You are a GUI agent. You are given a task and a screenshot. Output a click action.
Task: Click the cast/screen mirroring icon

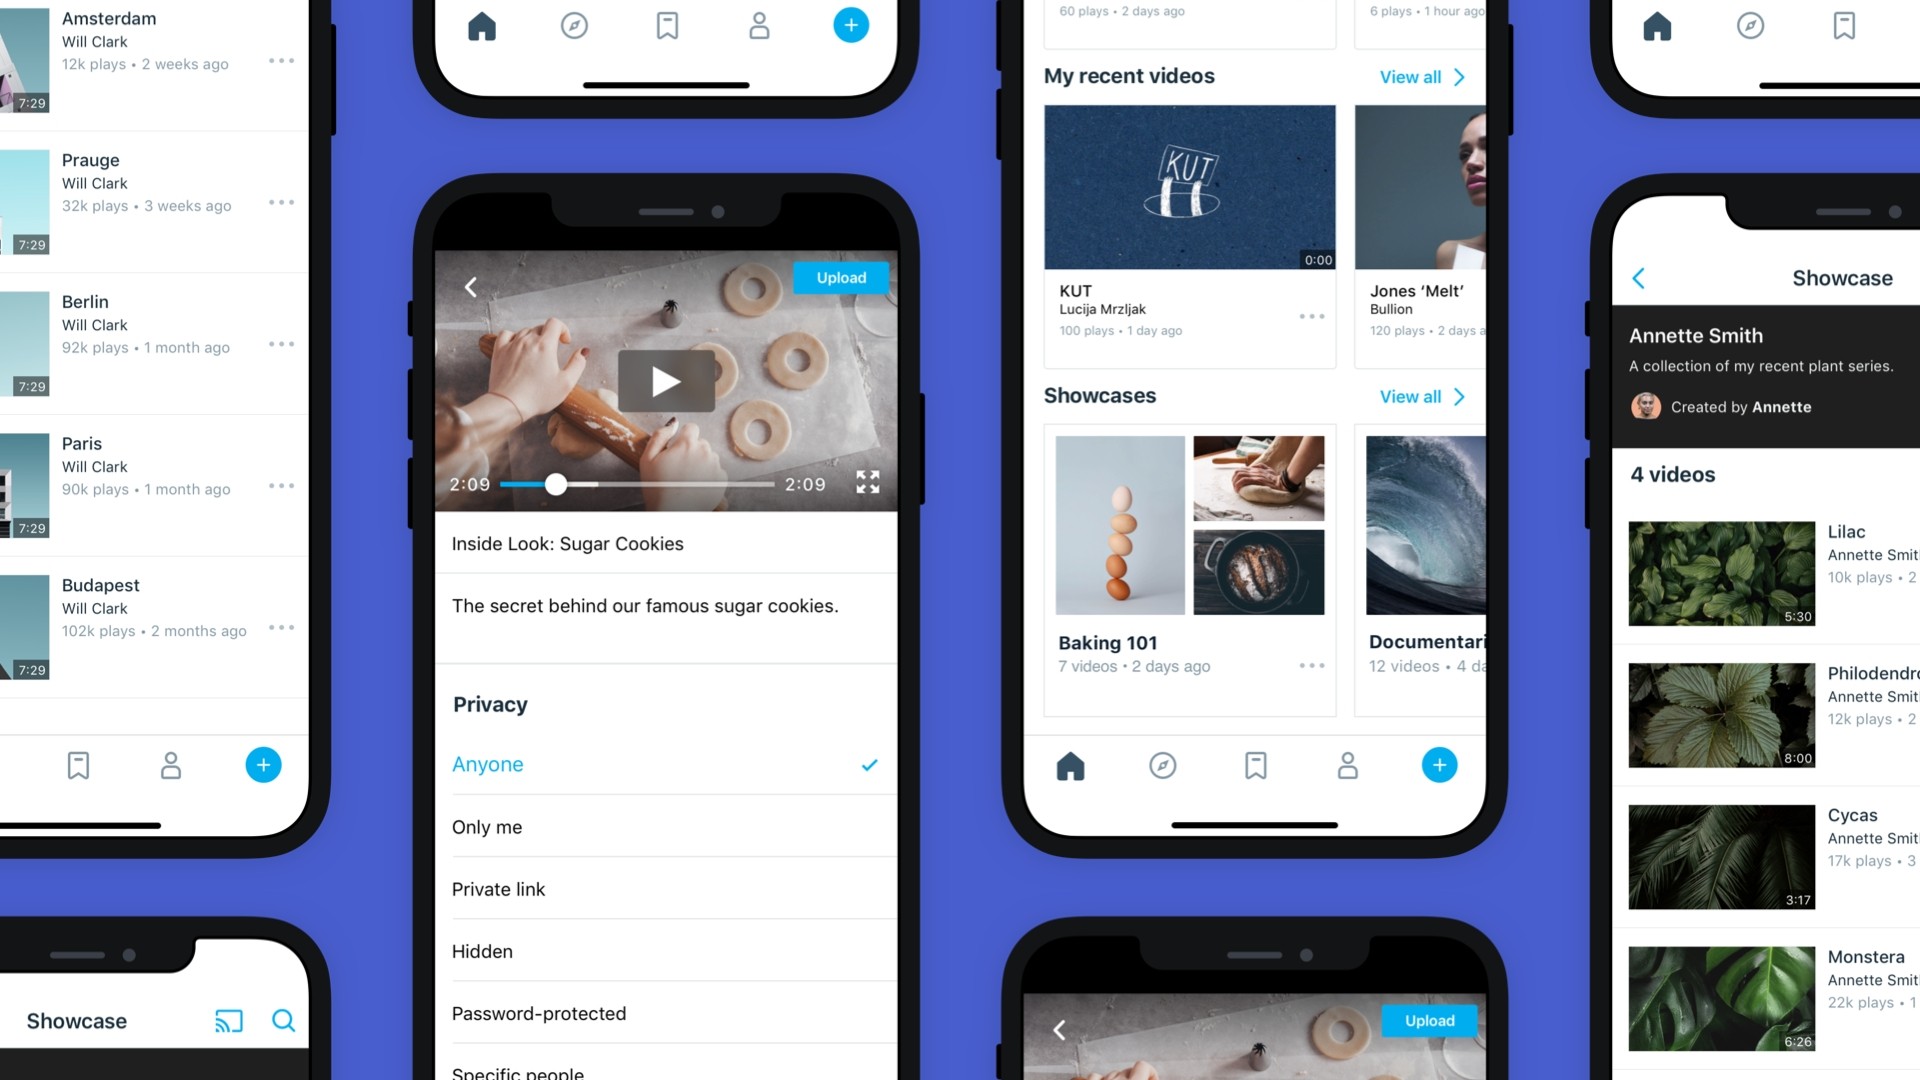pyautogui.click(x=228, y=1019)
